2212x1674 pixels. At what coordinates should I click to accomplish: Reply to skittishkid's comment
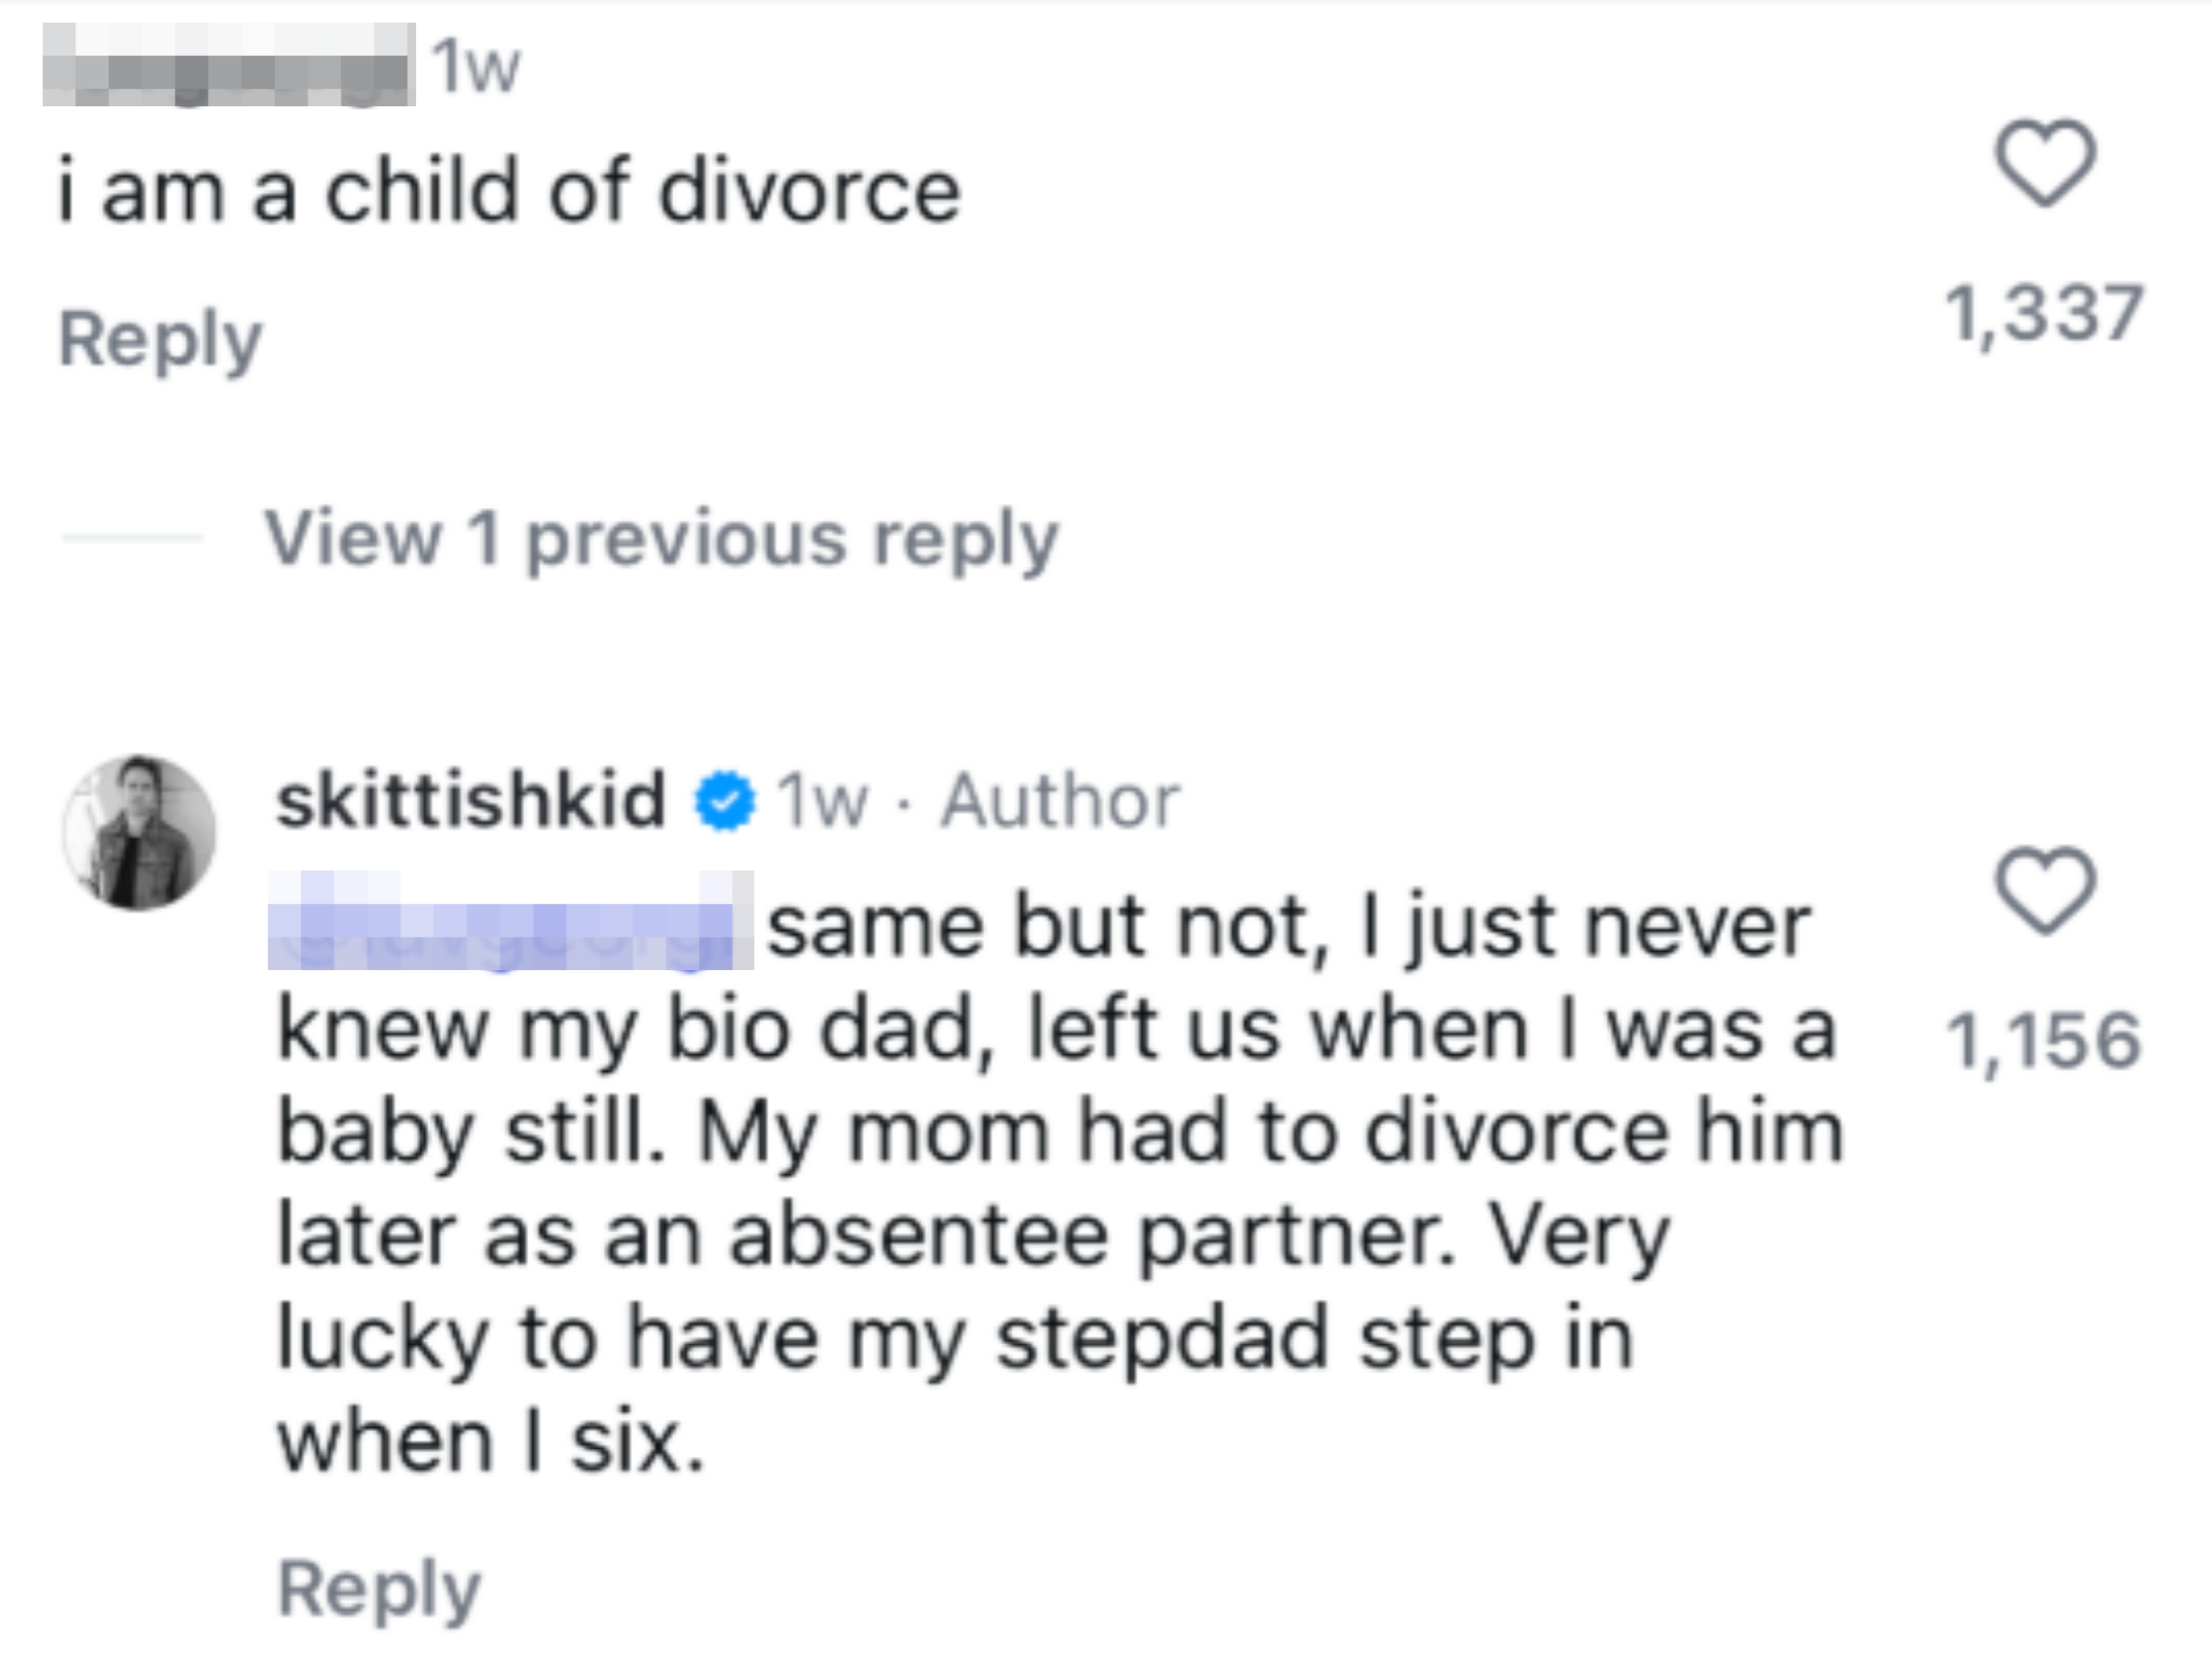coord(379,1588)
